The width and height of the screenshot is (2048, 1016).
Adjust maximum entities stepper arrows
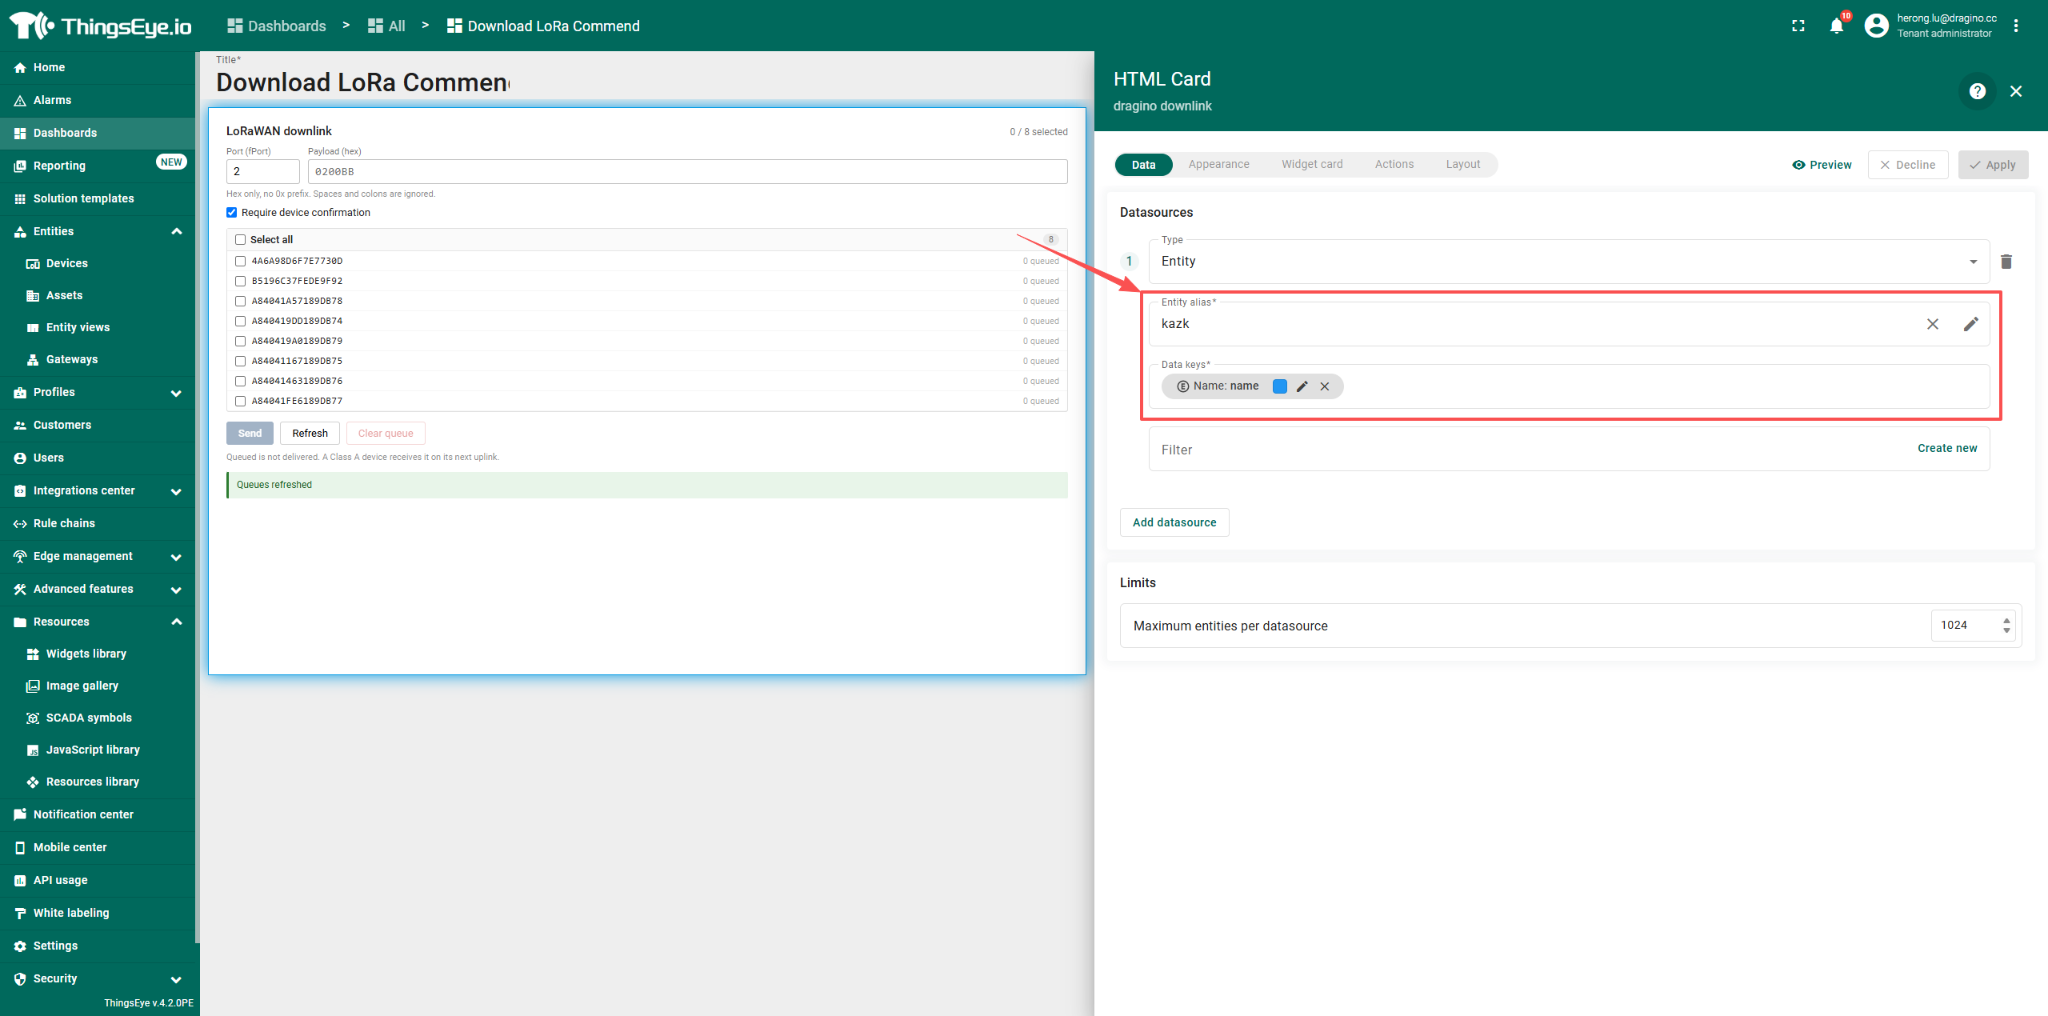(2006, 625)
